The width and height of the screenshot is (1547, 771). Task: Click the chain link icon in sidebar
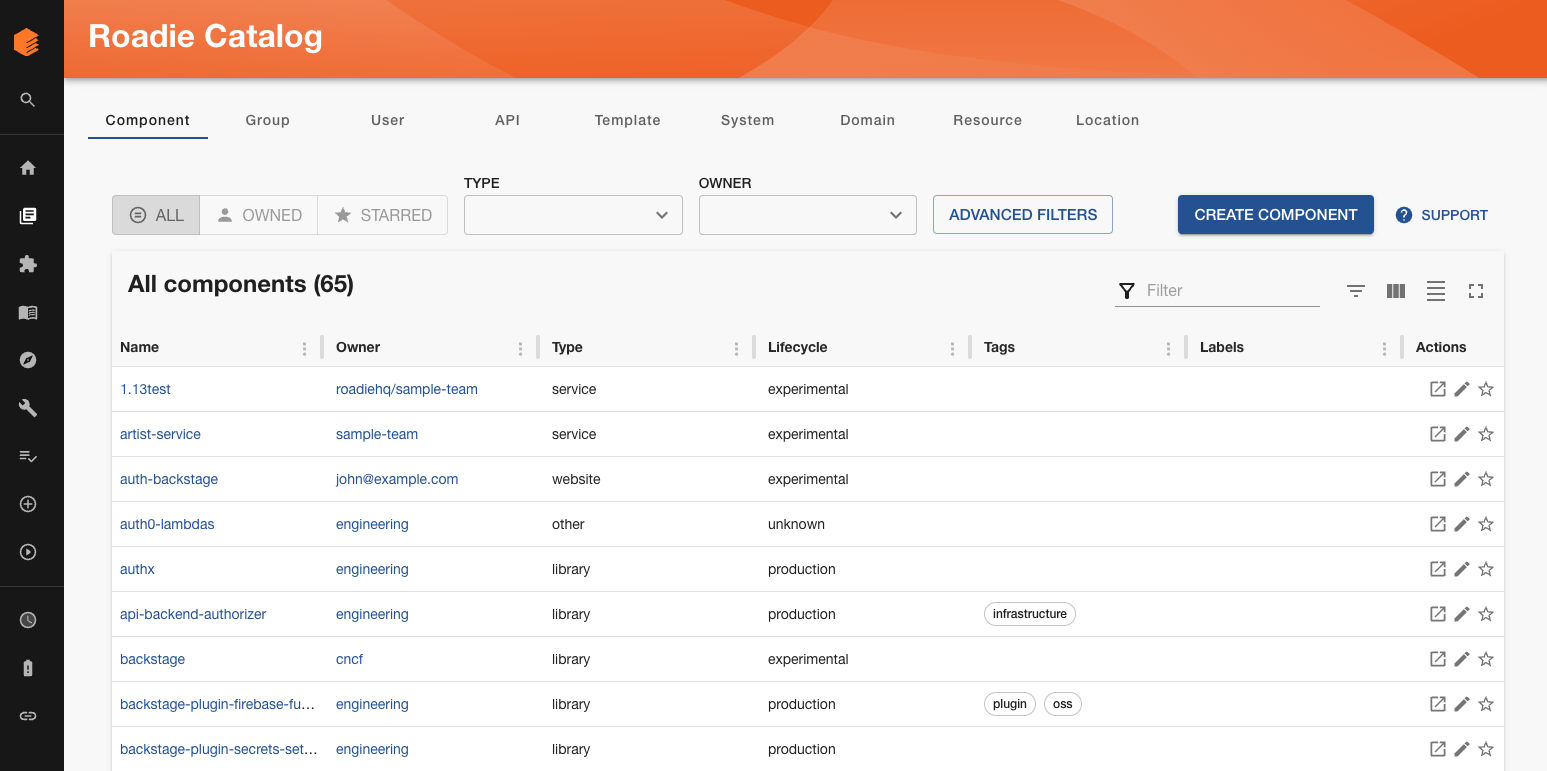tap(28, 716)
